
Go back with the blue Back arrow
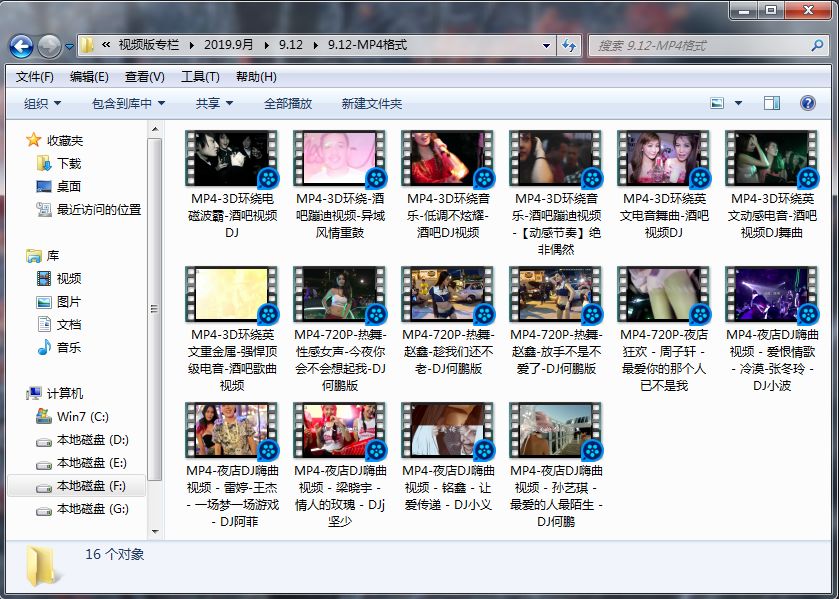(x=21, y=46)
